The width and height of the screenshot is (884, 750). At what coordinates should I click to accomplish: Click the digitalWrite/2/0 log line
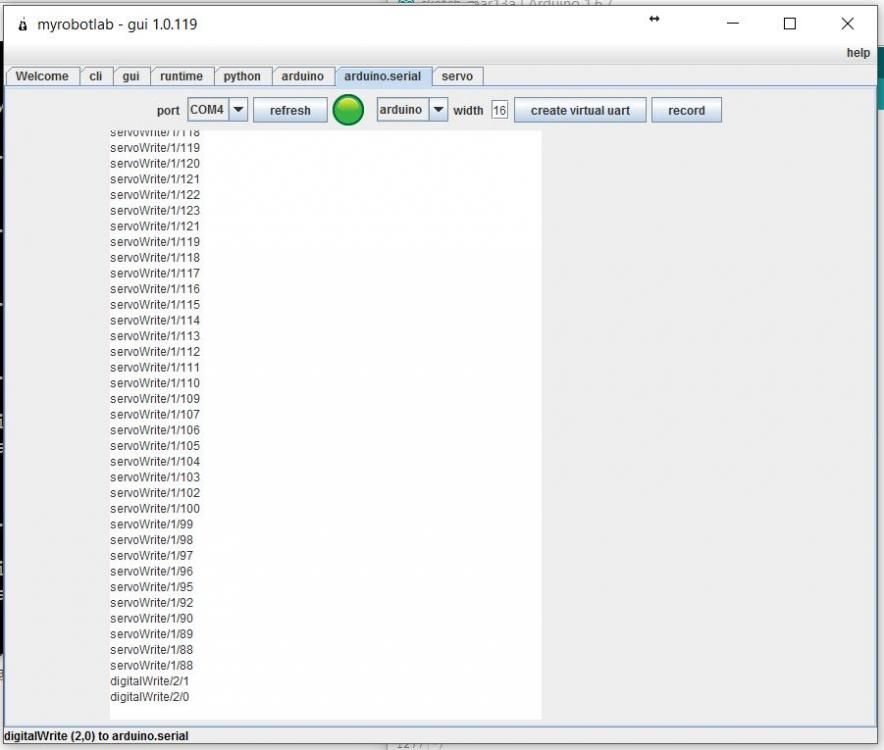click(x=149, y=697)
